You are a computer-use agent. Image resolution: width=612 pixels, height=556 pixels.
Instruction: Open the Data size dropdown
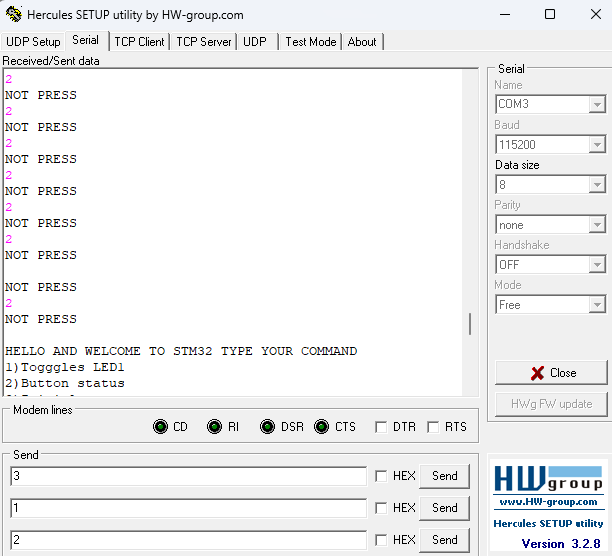(x=597, y=185)
